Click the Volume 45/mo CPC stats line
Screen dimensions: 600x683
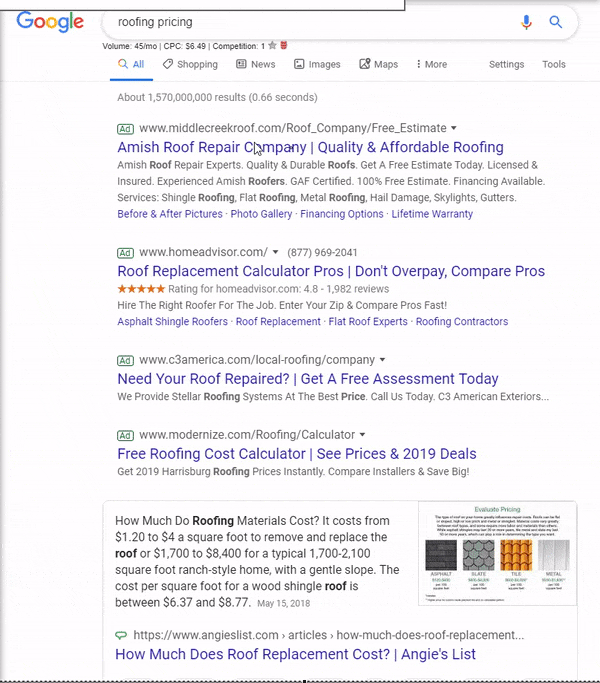[183, 46]
